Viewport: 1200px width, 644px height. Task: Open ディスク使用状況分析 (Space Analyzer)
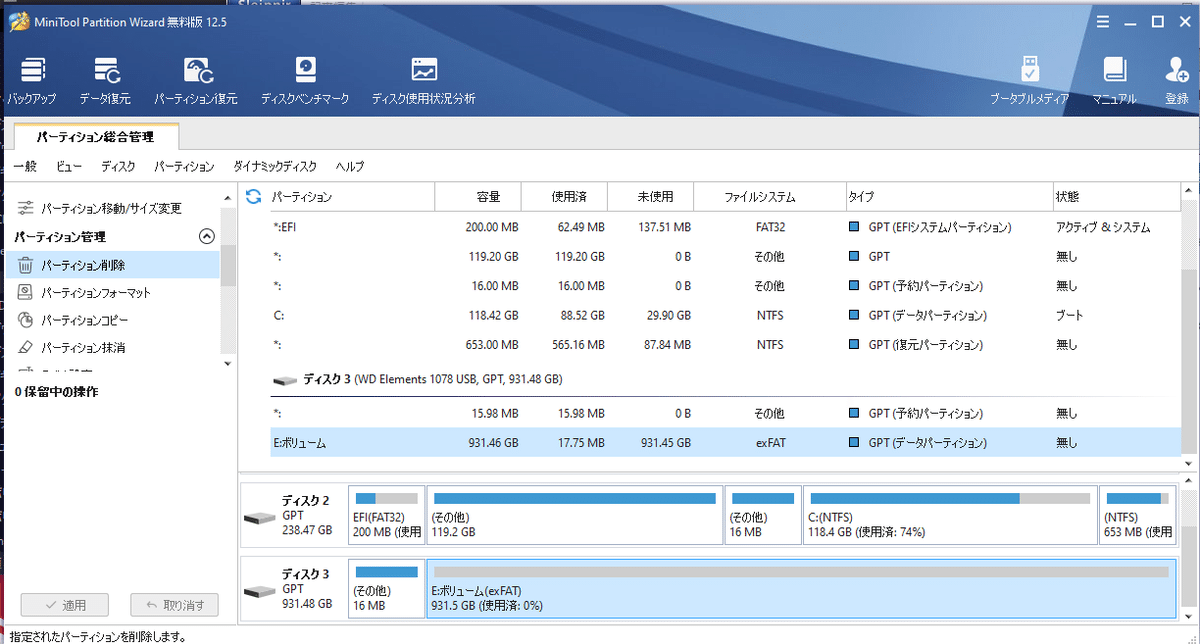(423, 81)
